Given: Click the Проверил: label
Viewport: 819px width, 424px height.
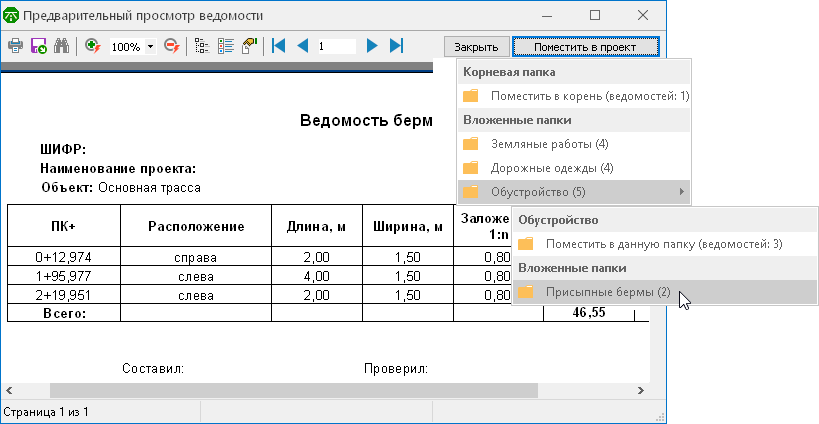Looking at the screenshot, I should 396,369.
